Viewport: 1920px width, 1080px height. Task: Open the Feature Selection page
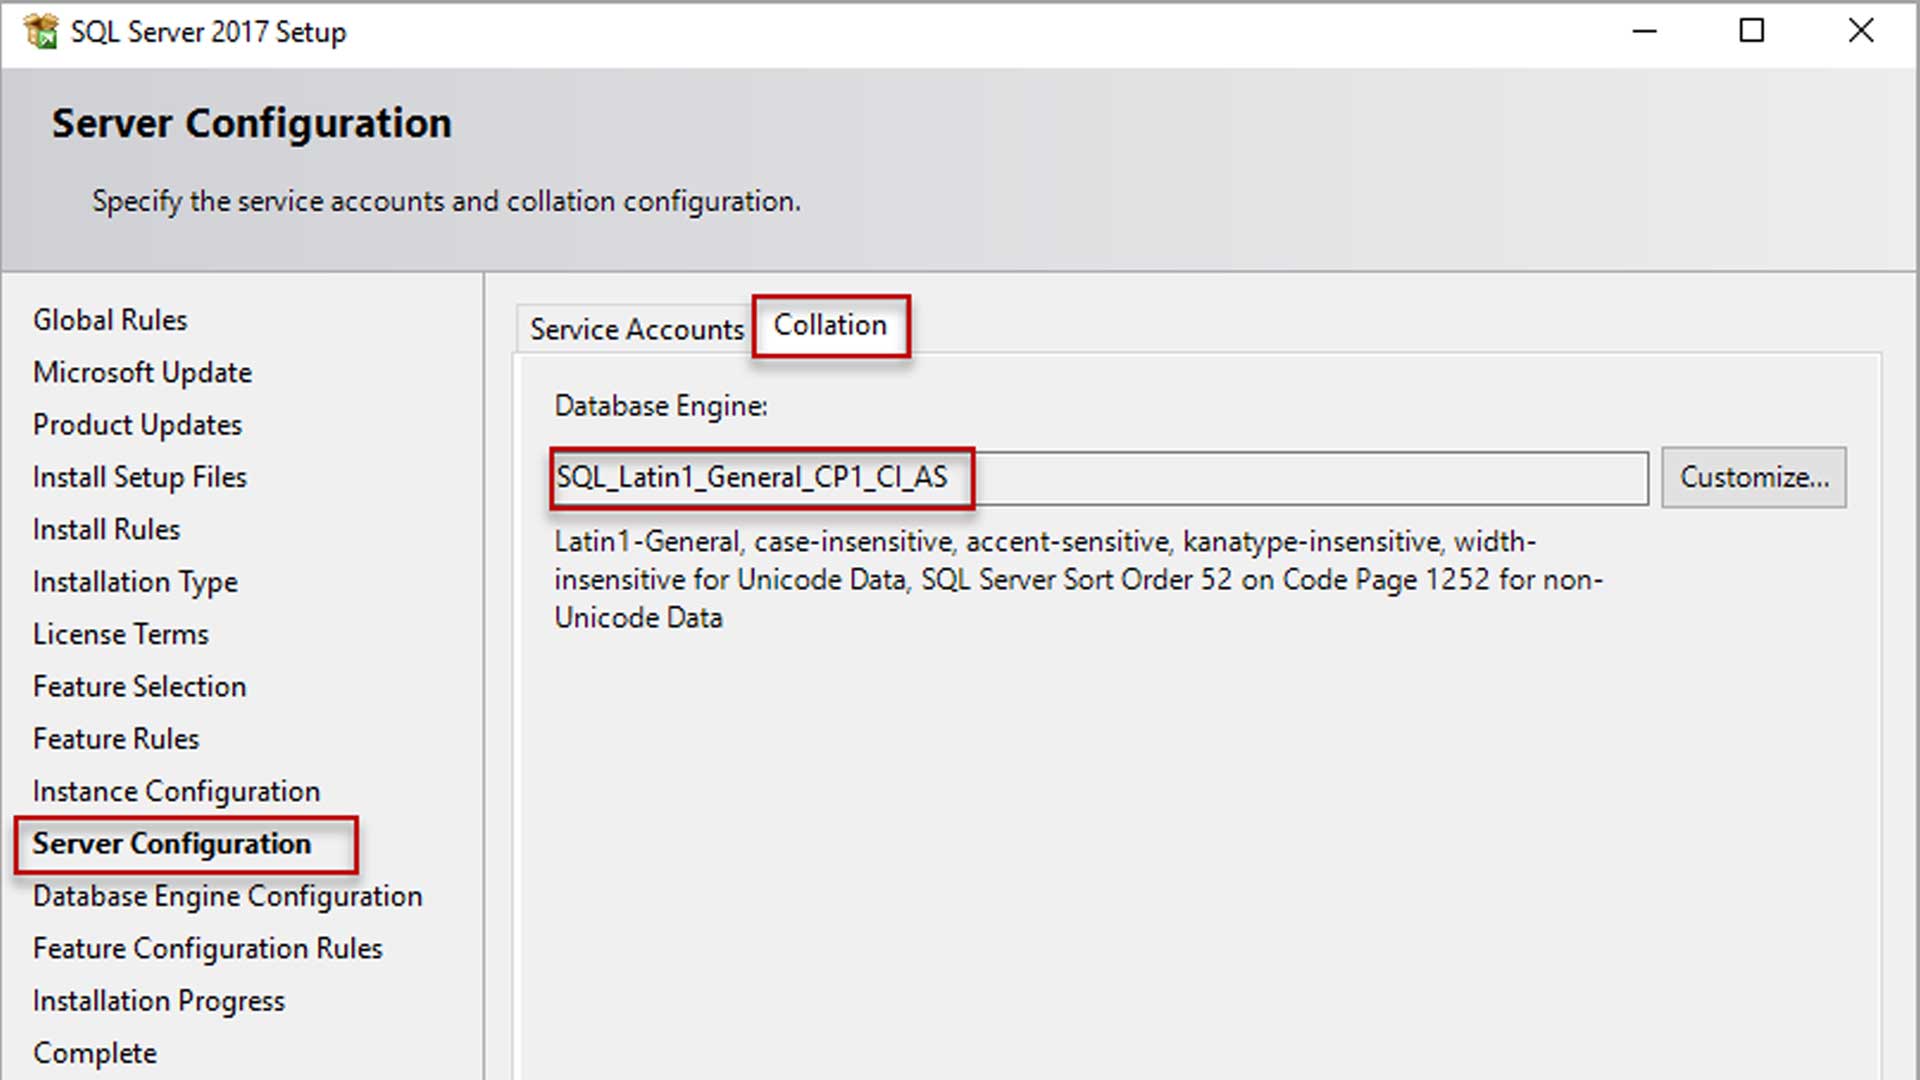coord(139,686)
